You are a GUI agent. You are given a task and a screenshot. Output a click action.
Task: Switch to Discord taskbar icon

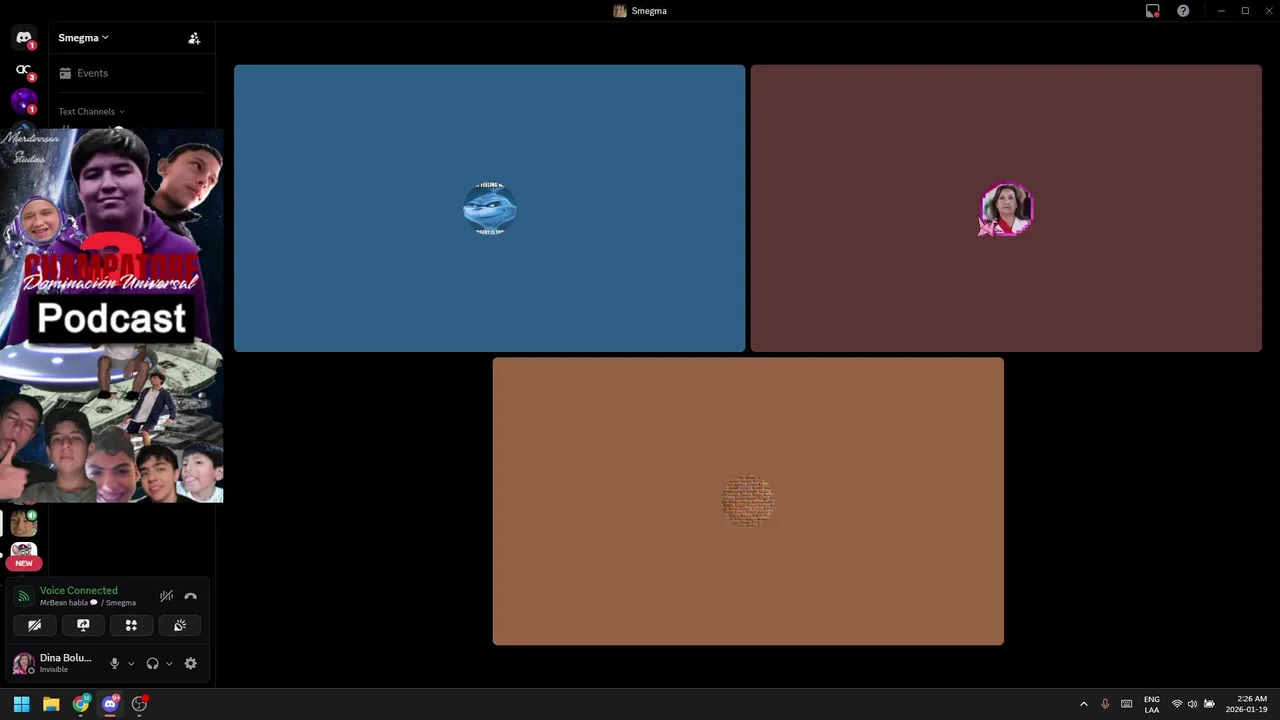pos(110,704)
